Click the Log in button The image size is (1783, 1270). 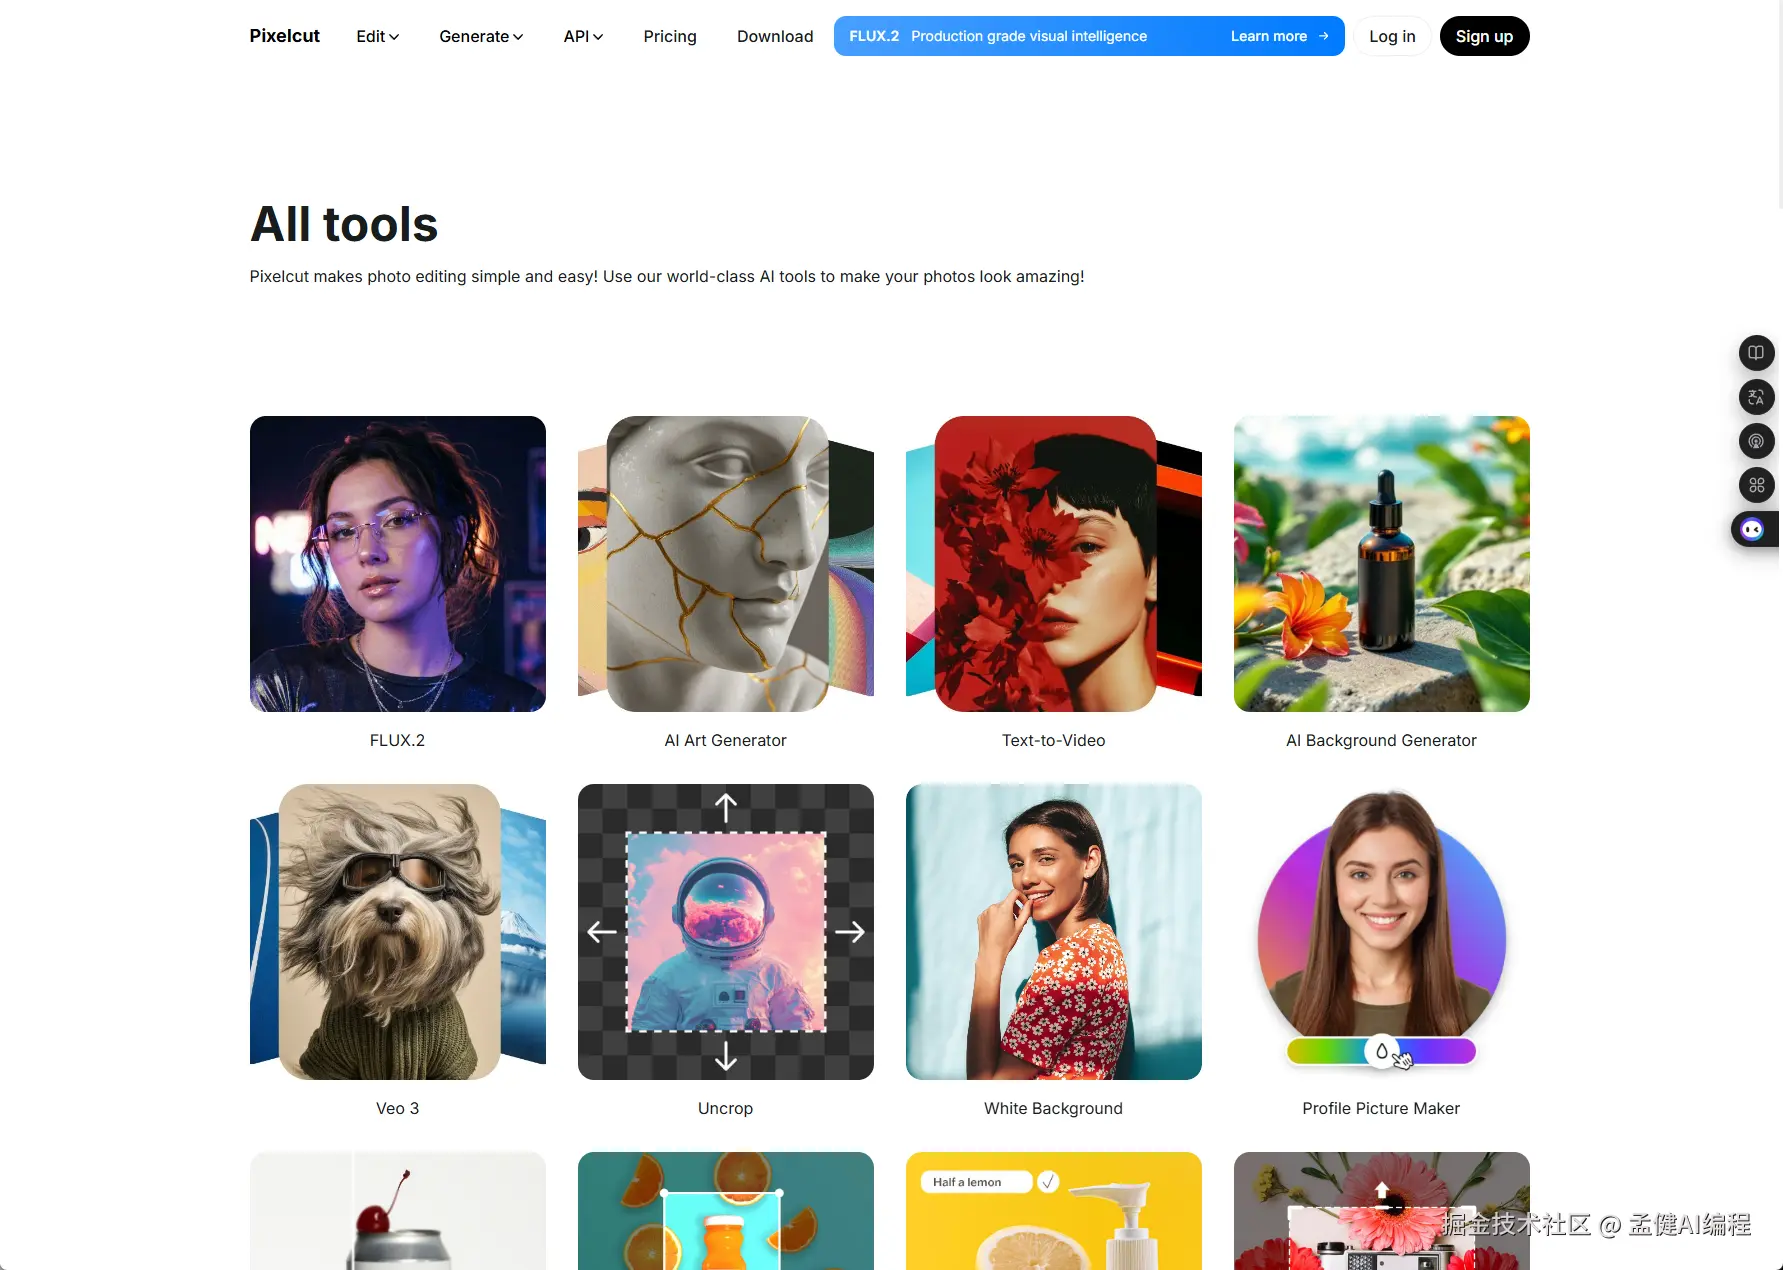1392,36
